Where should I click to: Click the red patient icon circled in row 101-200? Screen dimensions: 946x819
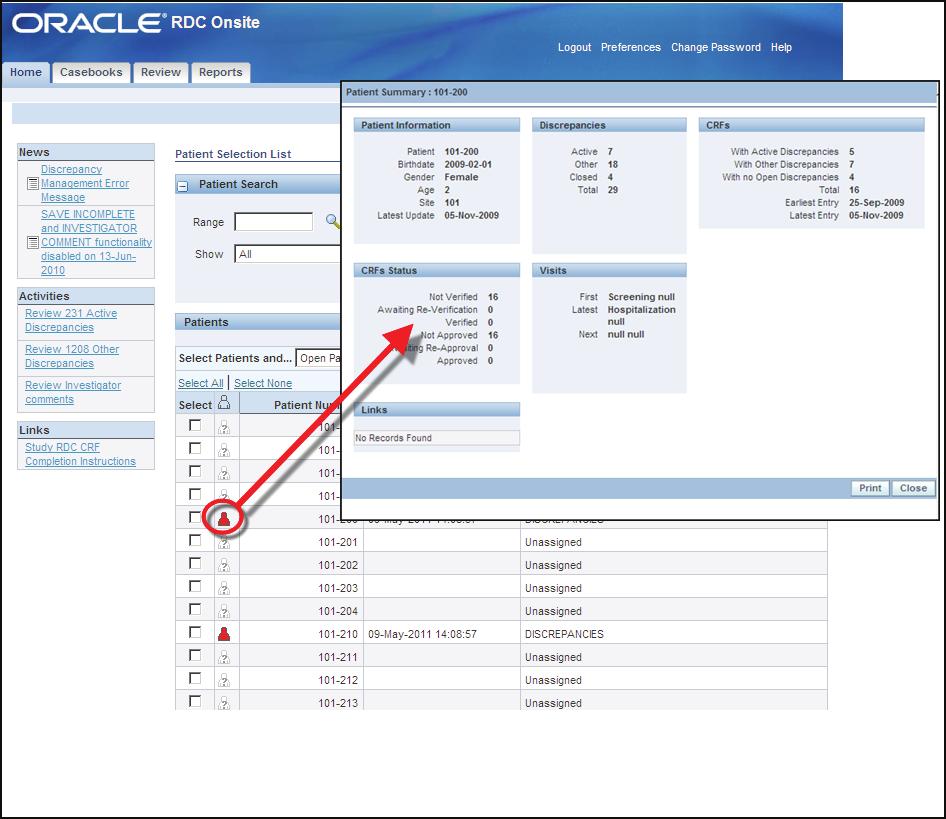[x=224, y=518]
